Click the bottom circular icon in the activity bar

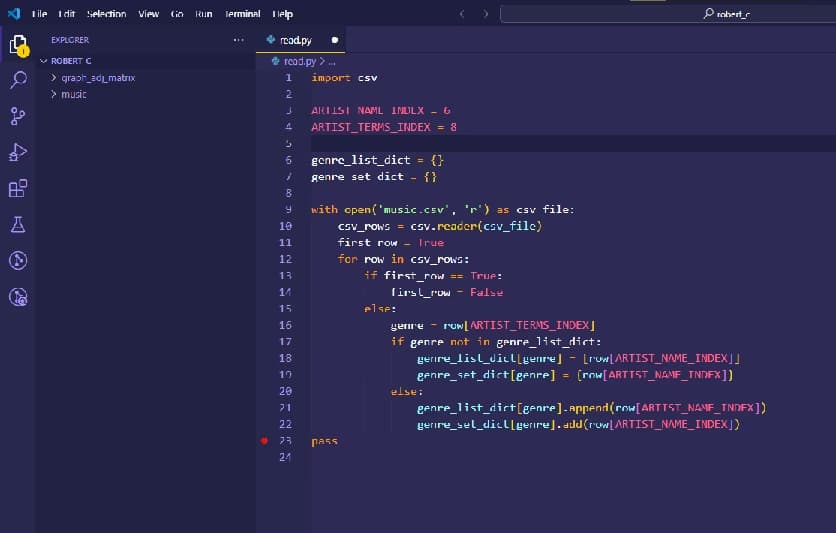pos(18,297)
